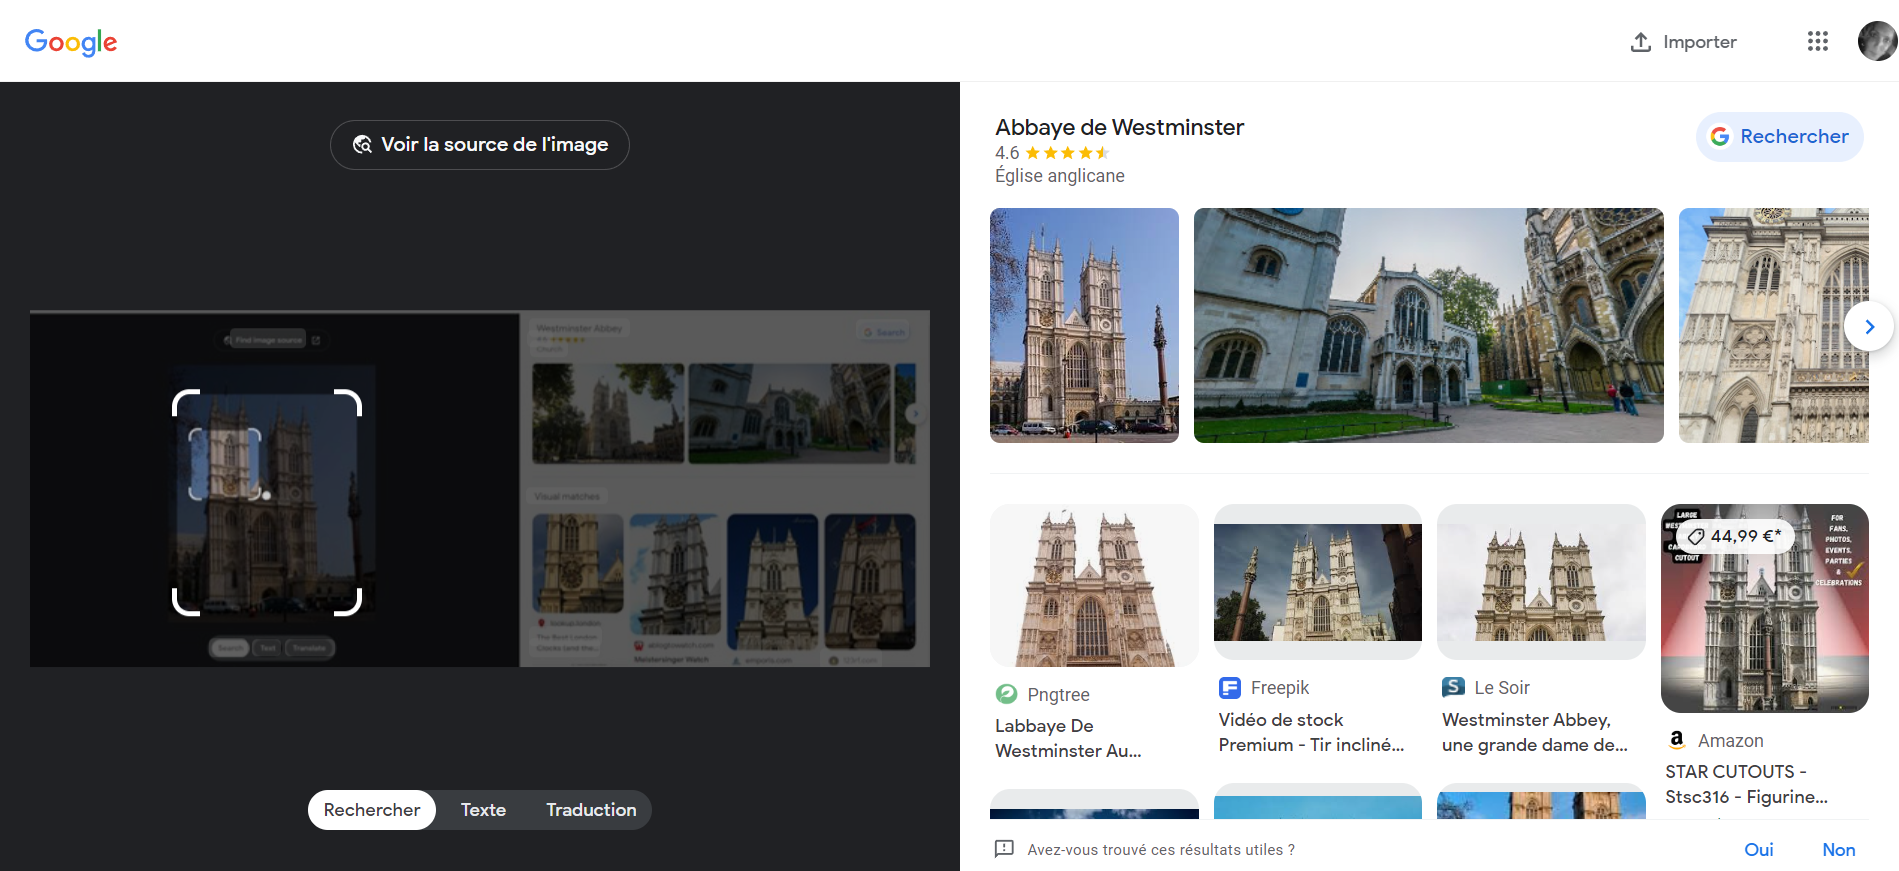Open the Google logo homepage link
This screenshot has width=1899, height=871.
click(71, 42)
